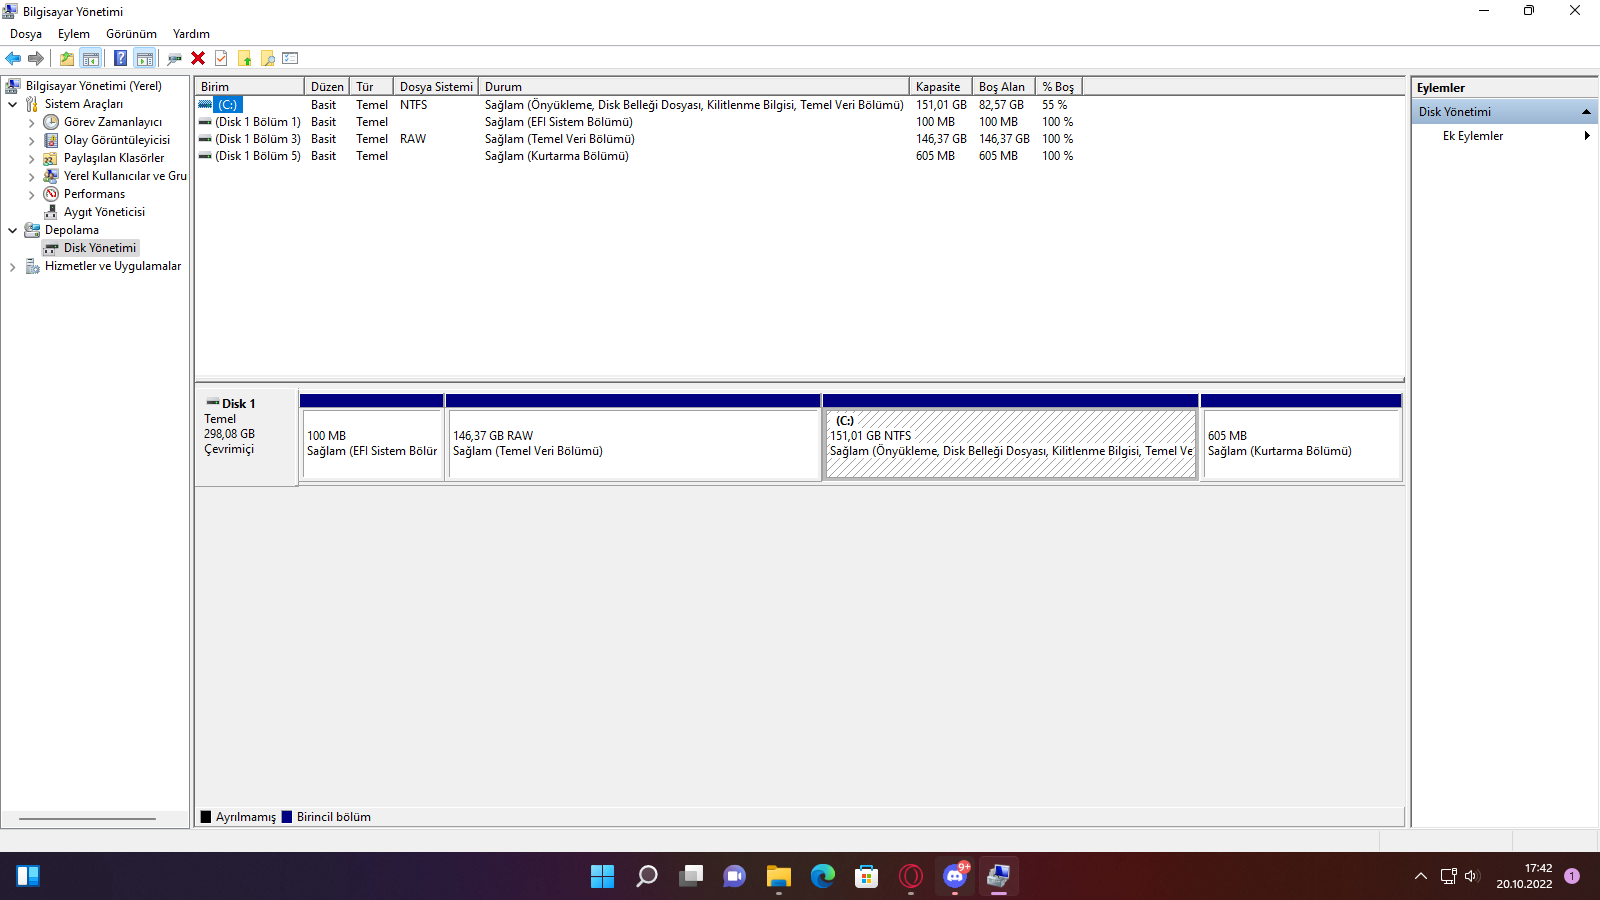The height and width of the screenshot is (900, 1600).
Task: Click the Durum column header
Action: click(694, 87)
